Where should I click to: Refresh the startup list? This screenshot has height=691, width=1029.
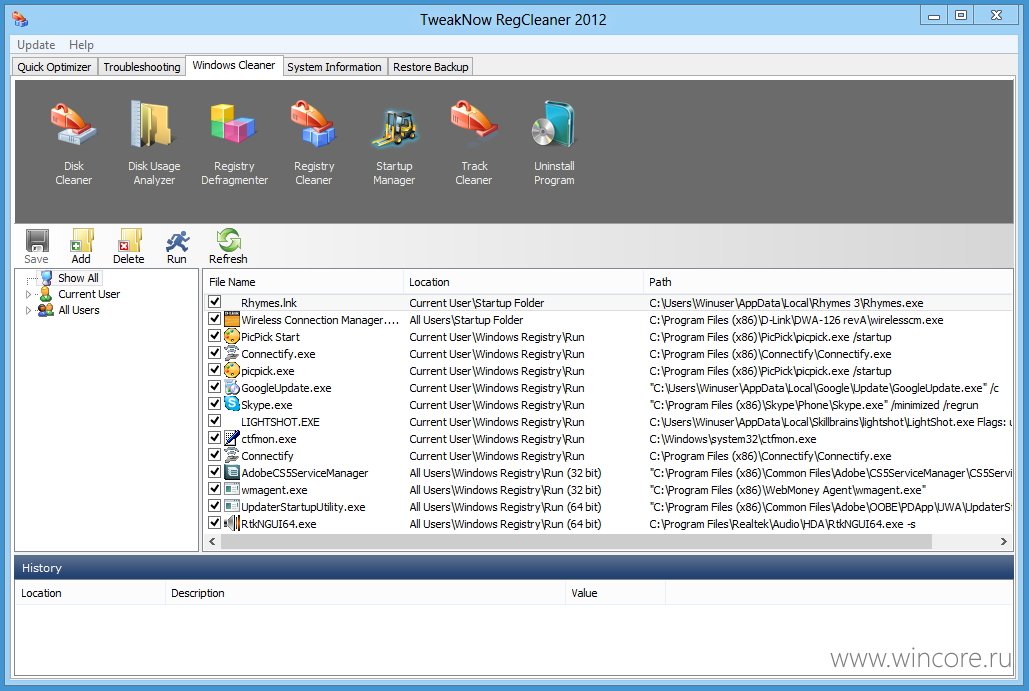coord(228,246)
